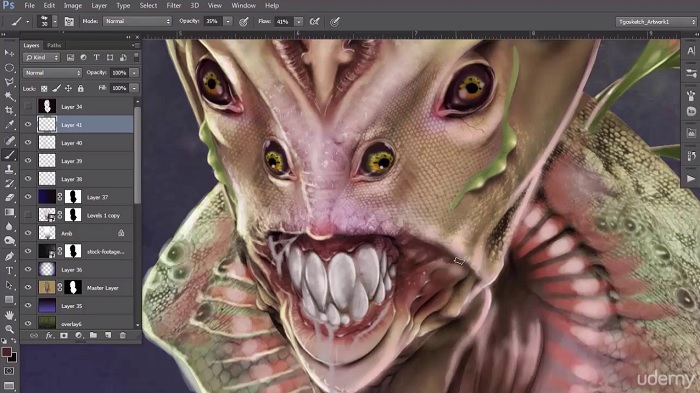The image size is (700, 393).
Task: Show Levels 1 copy visibility box
Action: coord(28,215)
